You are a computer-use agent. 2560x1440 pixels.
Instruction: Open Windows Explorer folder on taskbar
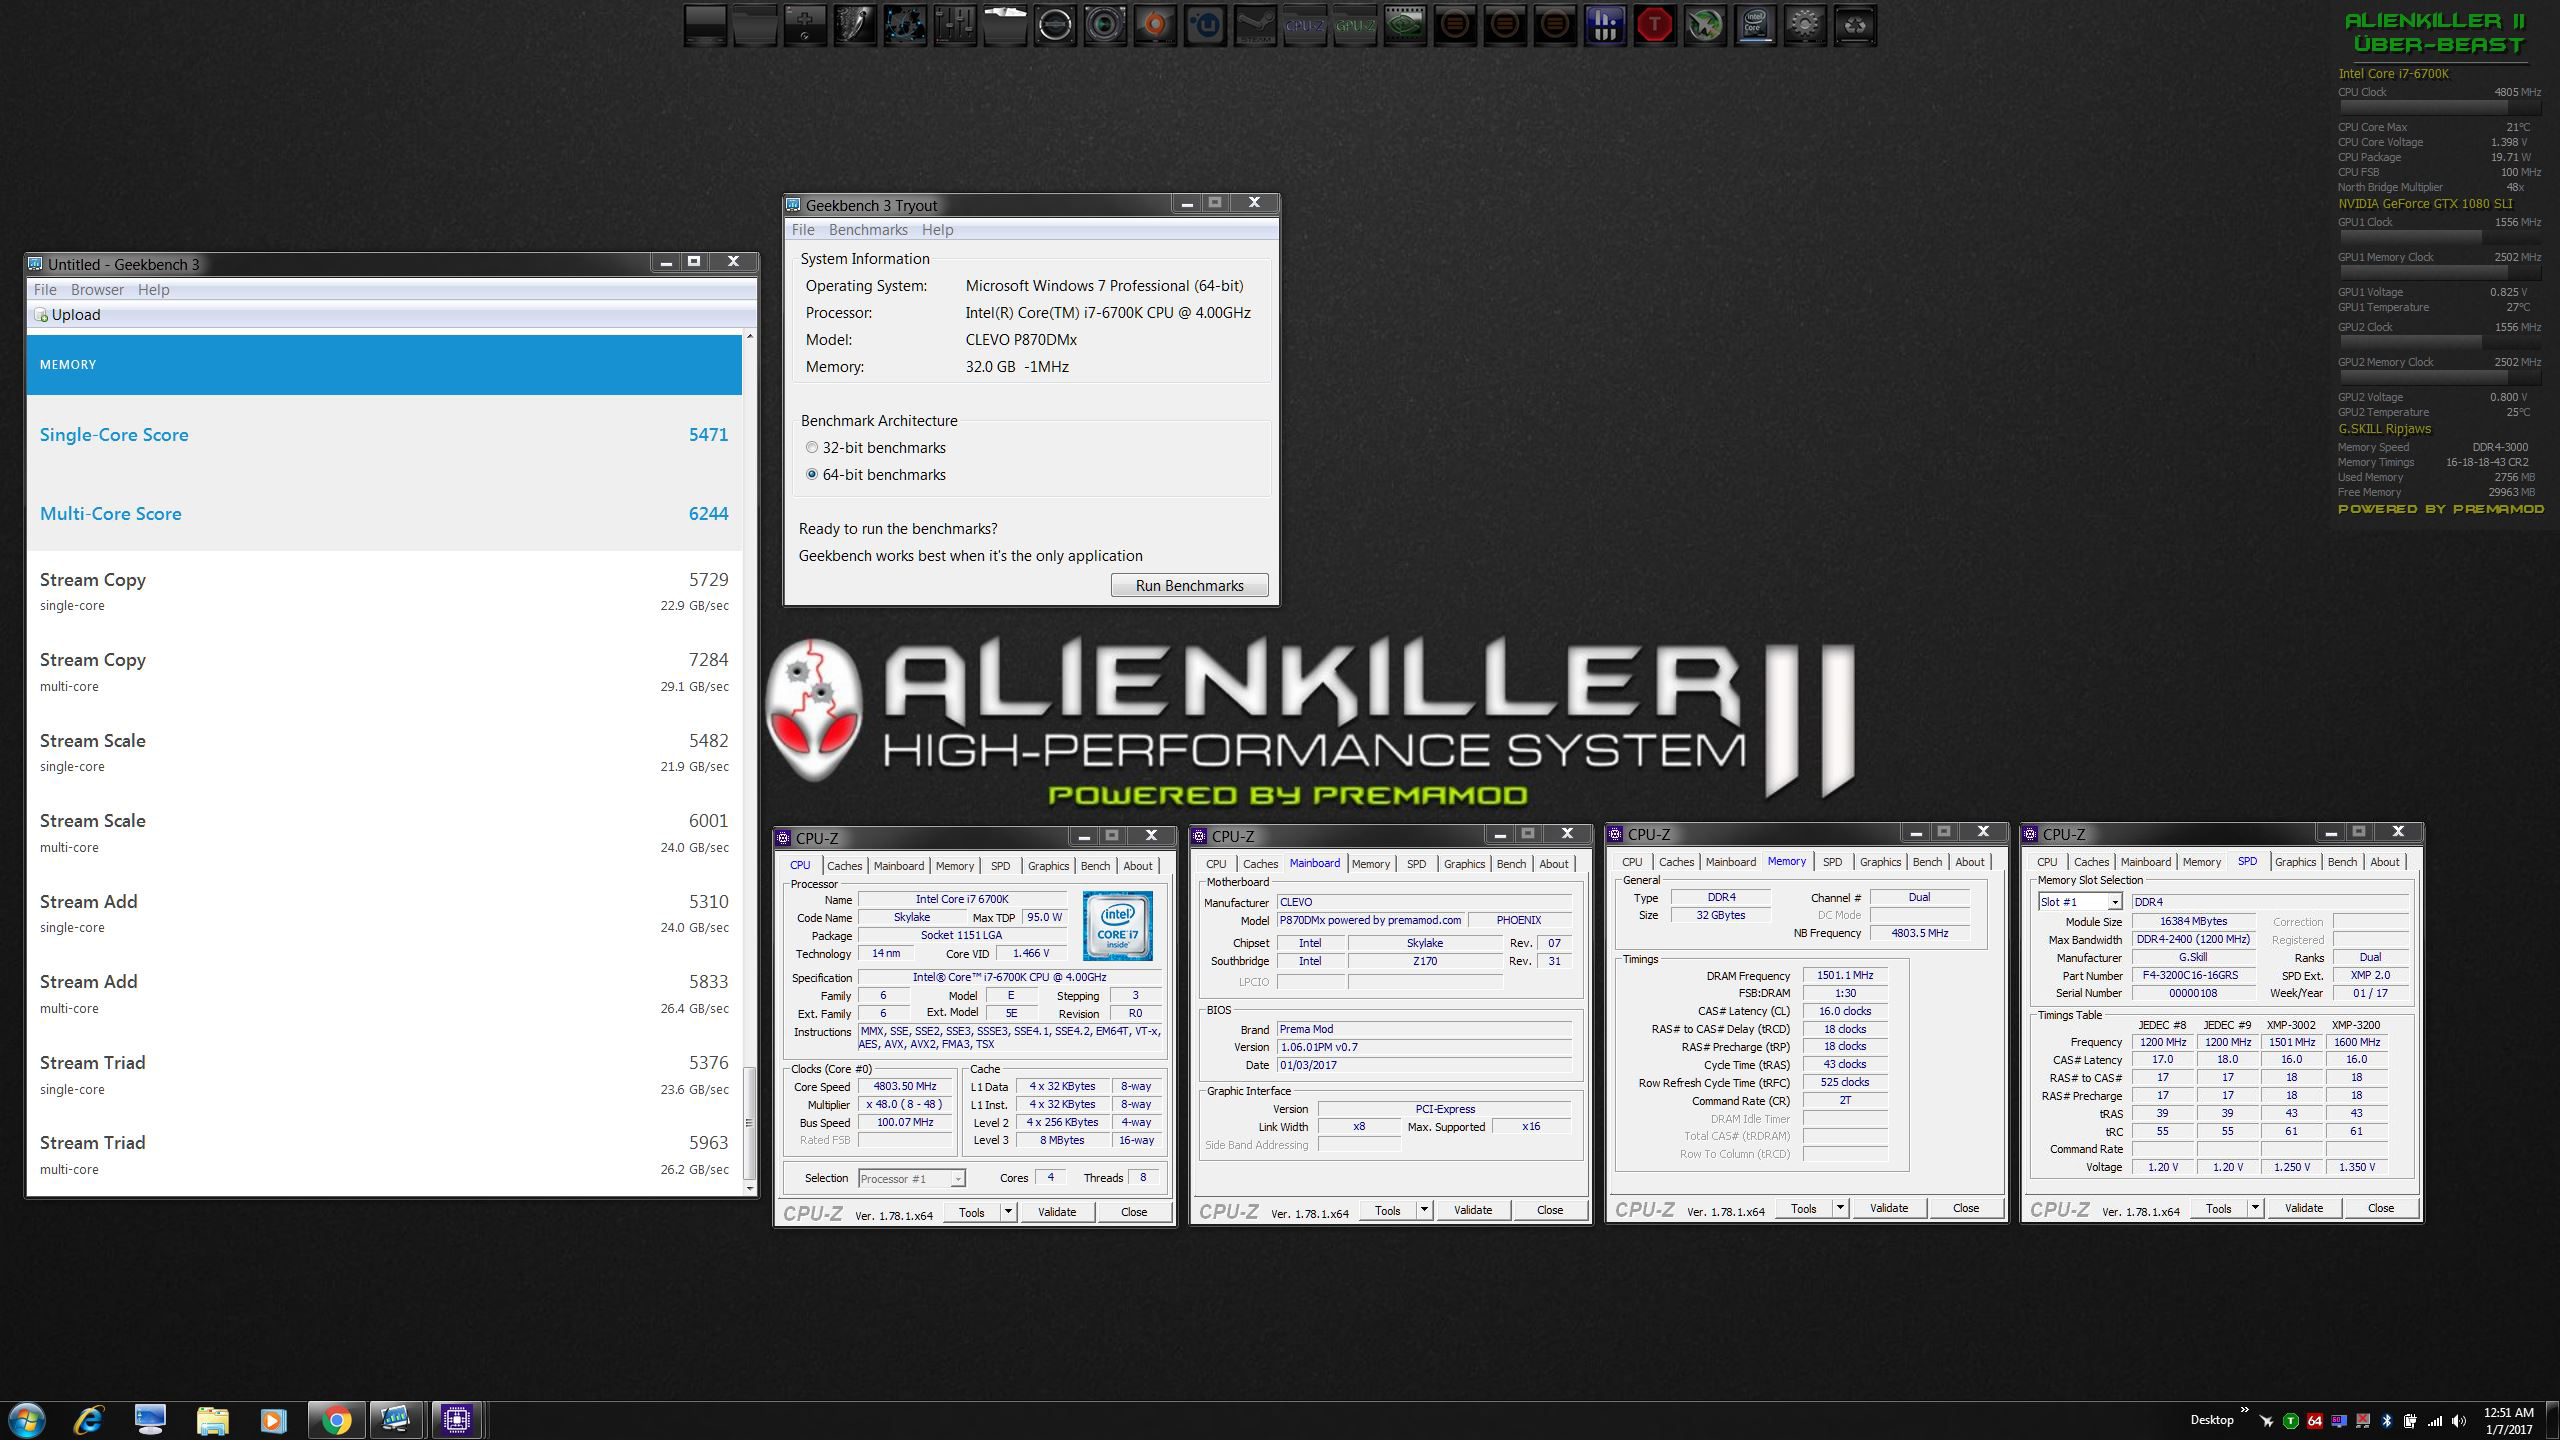(212, 1420)
